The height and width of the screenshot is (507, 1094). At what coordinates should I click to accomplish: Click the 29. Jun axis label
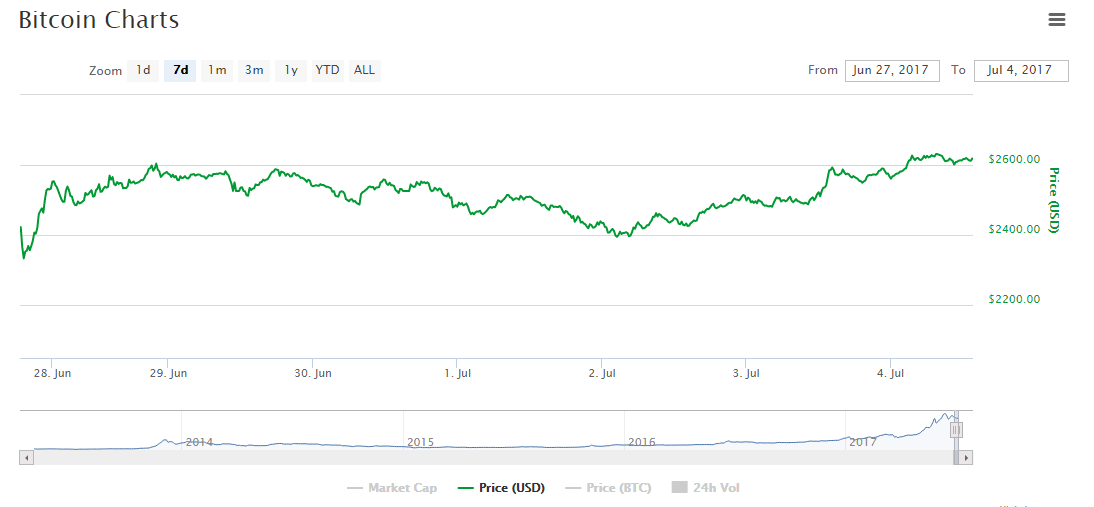(x=168, y=374)
